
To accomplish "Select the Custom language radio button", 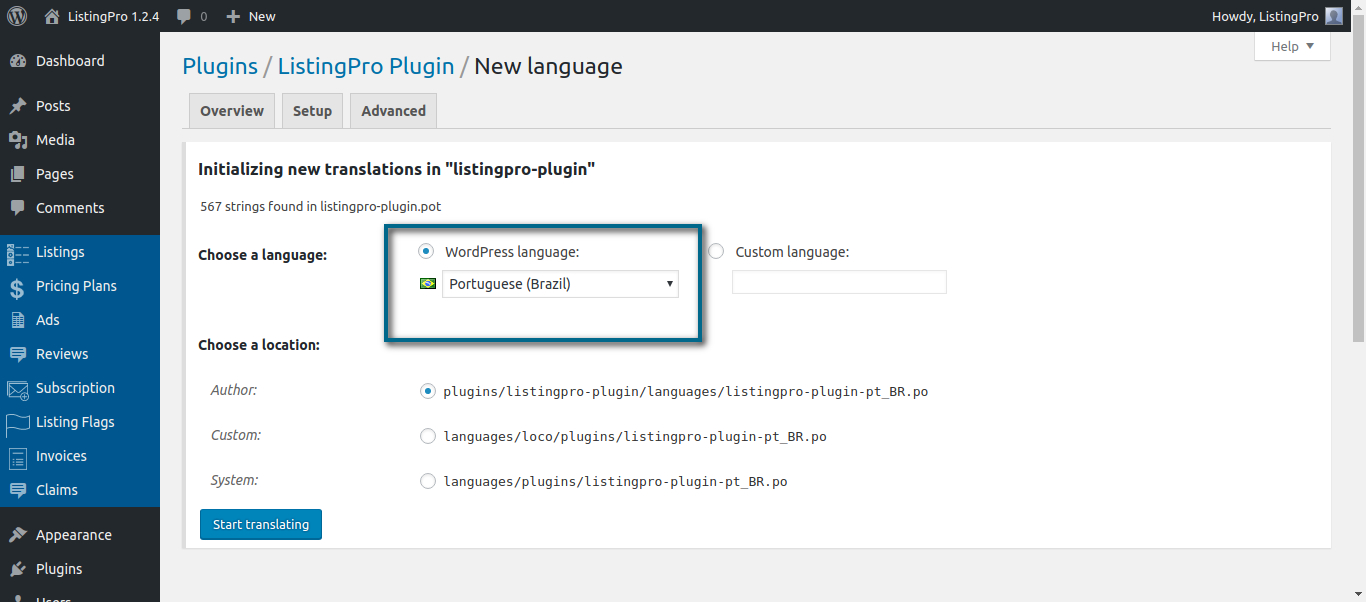I will pos(716,251).
